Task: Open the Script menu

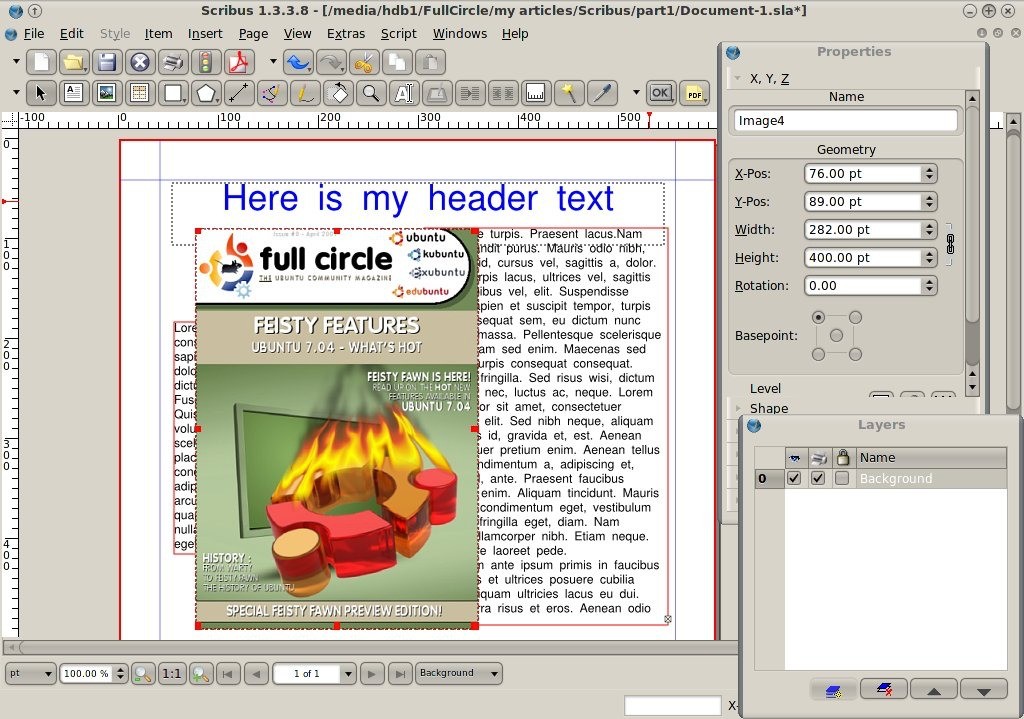Action: click(398, 34)
